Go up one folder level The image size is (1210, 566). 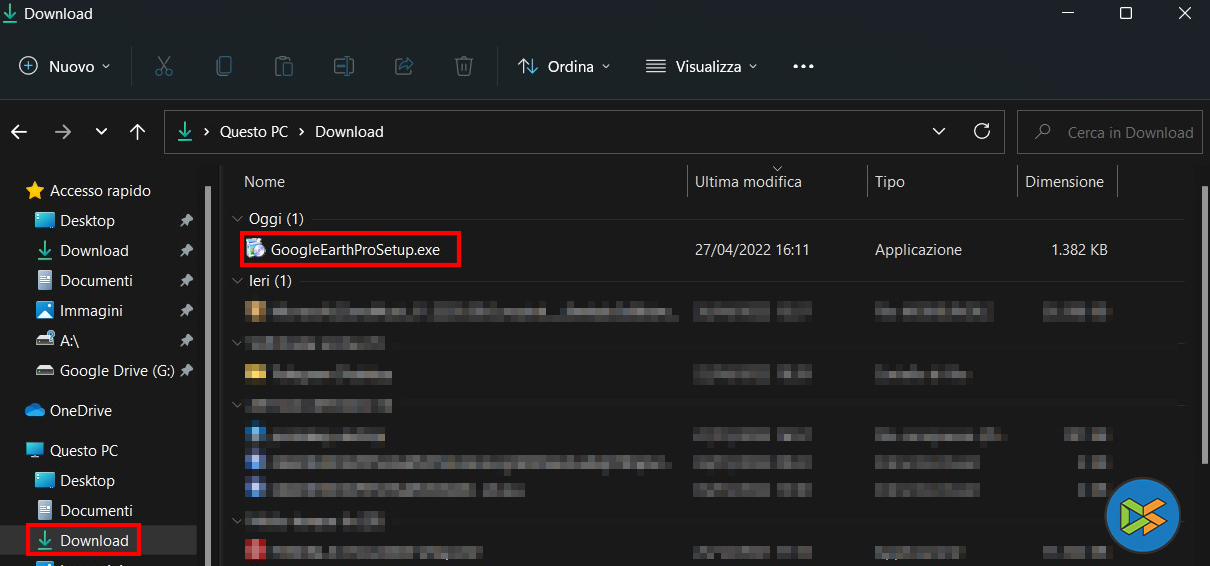point(138,132)
